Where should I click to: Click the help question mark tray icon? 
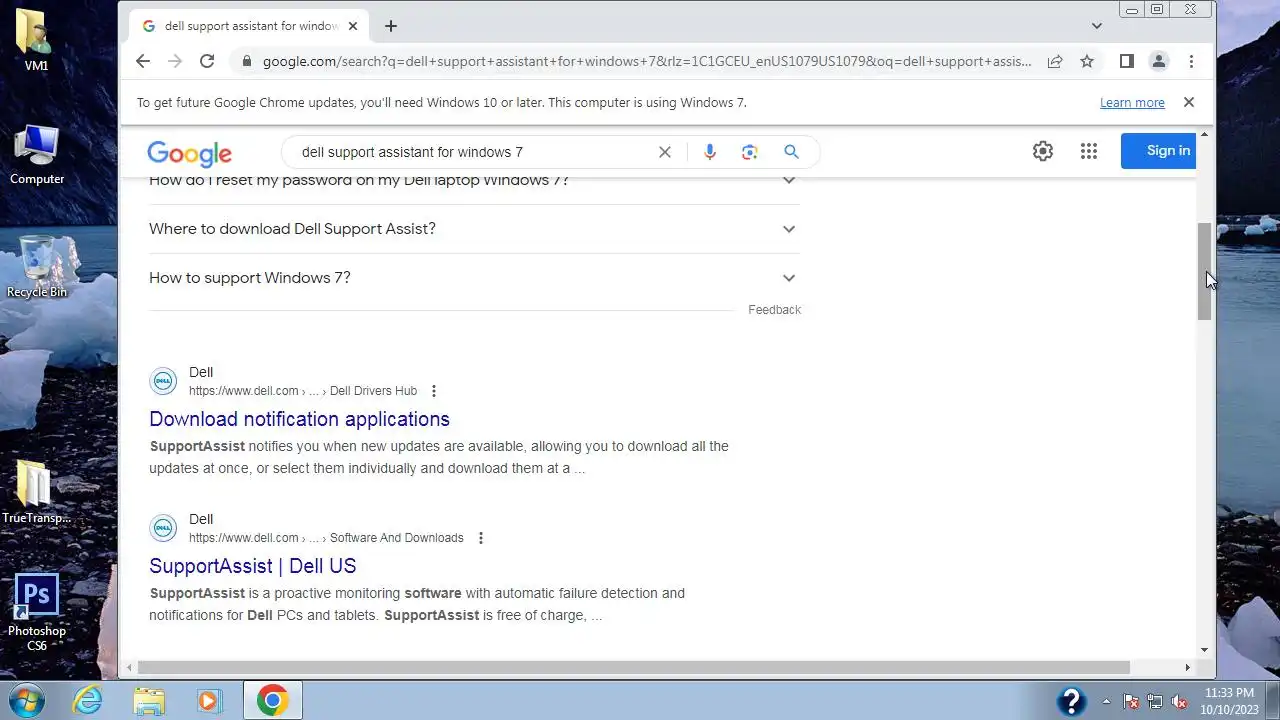click(1072, 701)
